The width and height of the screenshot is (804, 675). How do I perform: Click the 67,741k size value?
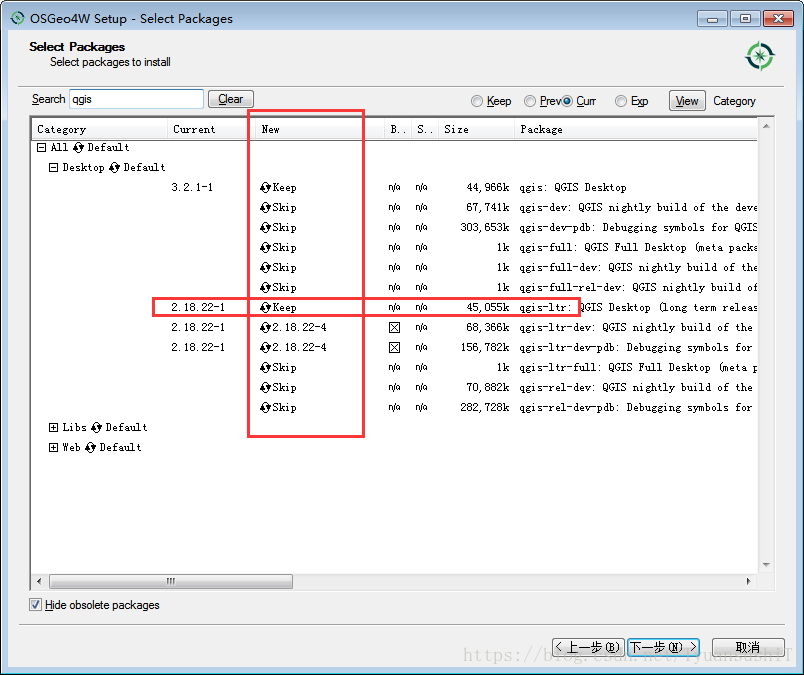(488, 208)
